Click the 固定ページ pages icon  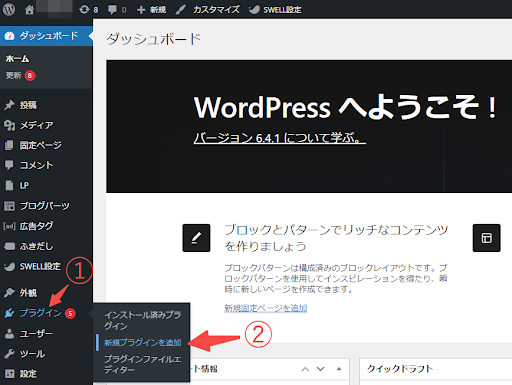[x=9, y=145]
